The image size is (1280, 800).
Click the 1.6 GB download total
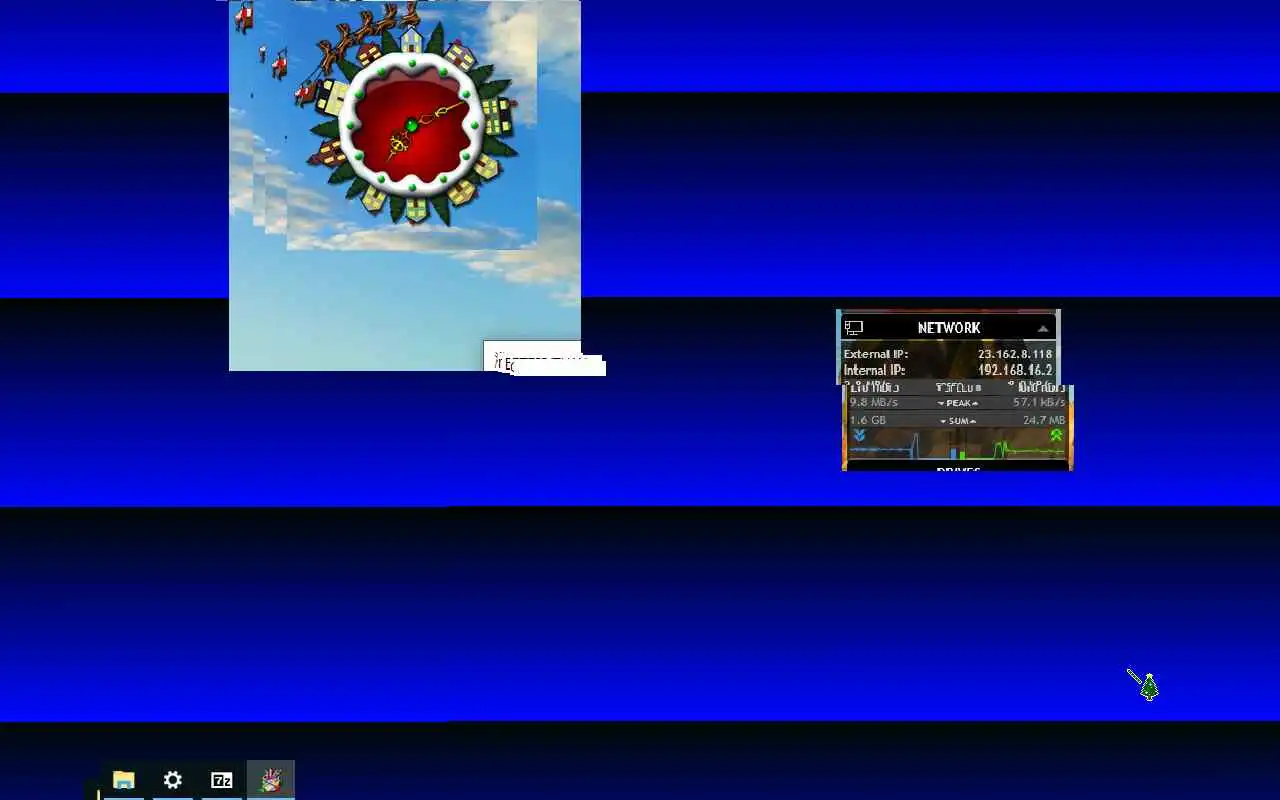coord(868,420)
